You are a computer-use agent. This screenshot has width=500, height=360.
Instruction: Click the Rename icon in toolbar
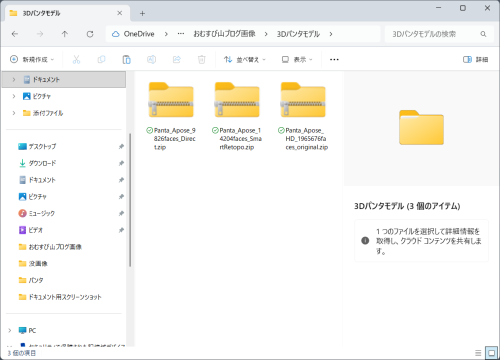click(x=151, y=60)
